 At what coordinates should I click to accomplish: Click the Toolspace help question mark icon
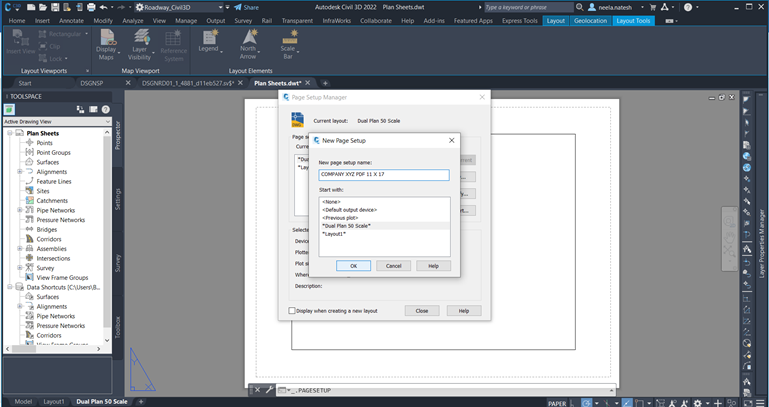click(105, 109)
